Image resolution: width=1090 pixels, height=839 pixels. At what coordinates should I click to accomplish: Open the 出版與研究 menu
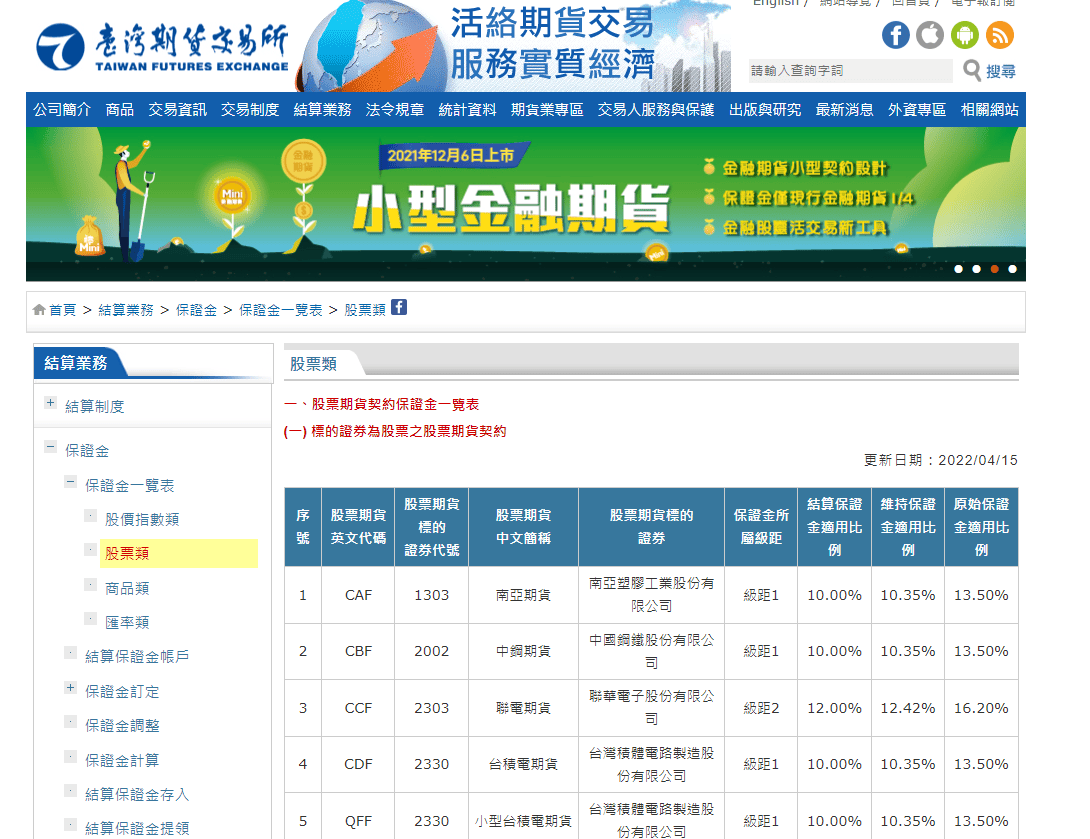click(765, 110)
